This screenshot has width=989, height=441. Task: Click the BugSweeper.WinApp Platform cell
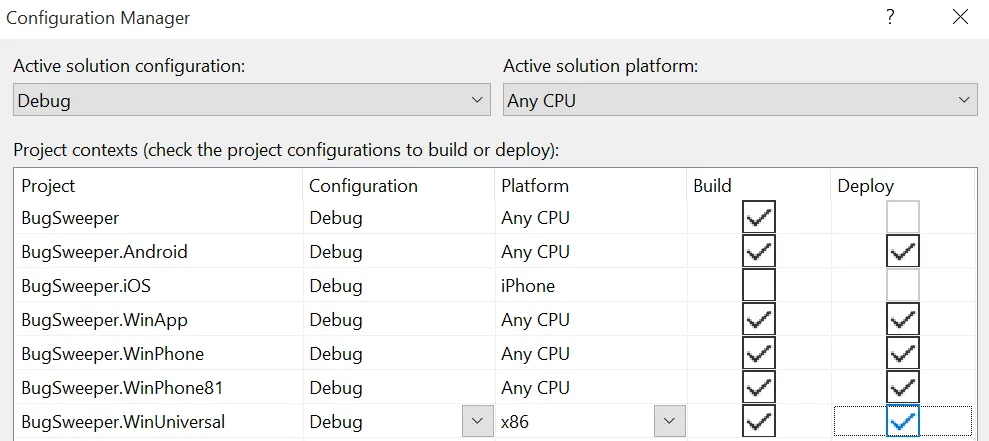[535, 320]
